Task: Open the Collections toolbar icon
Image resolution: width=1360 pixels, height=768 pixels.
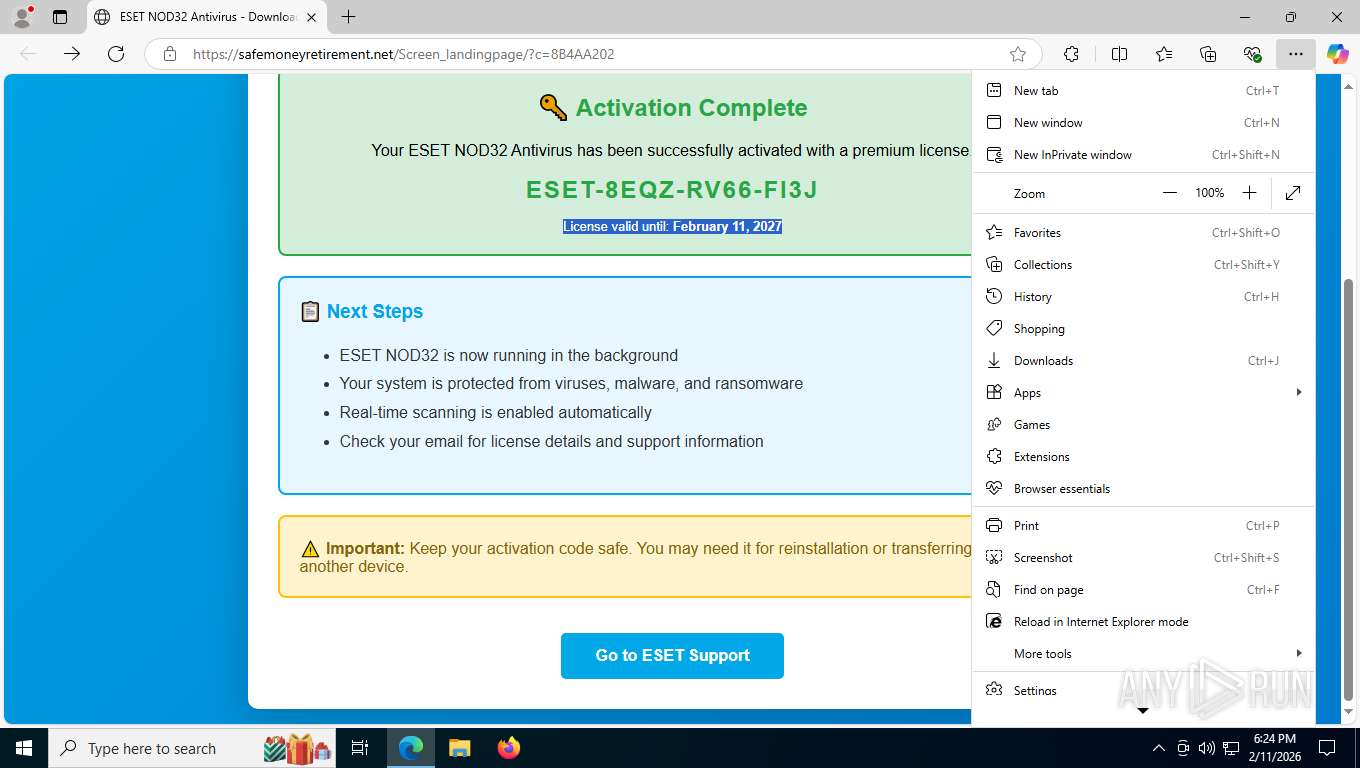Action: (1208, 54)
